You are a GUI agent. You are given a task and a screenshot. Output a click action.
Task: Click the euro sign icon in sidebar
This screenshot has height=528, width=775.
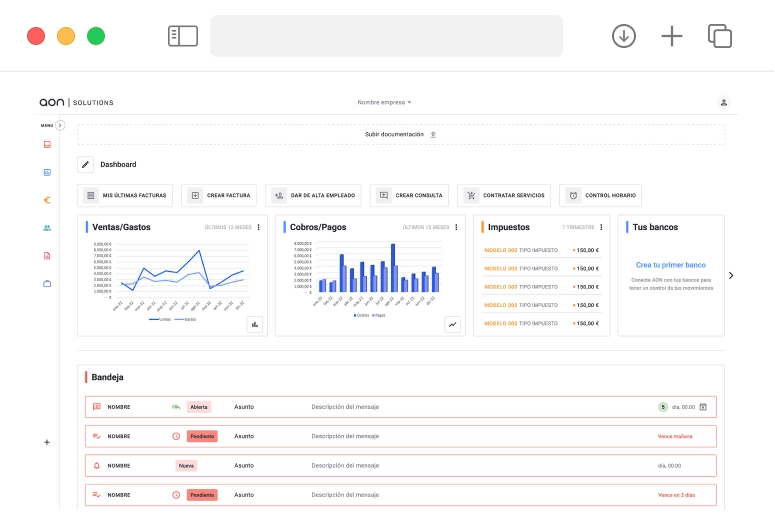(x=47, y=200)
